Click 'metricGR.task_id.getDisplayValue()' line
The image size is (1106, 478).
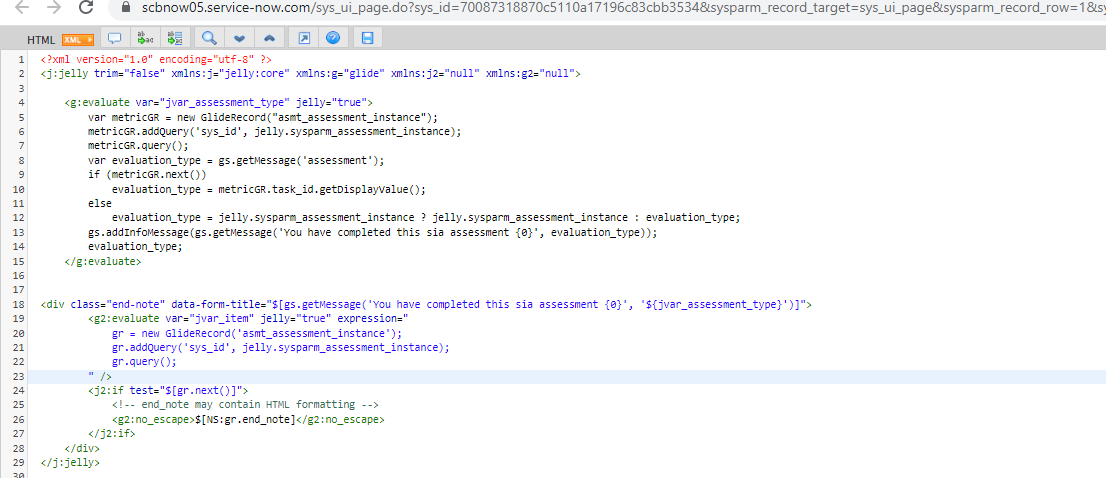269,189
